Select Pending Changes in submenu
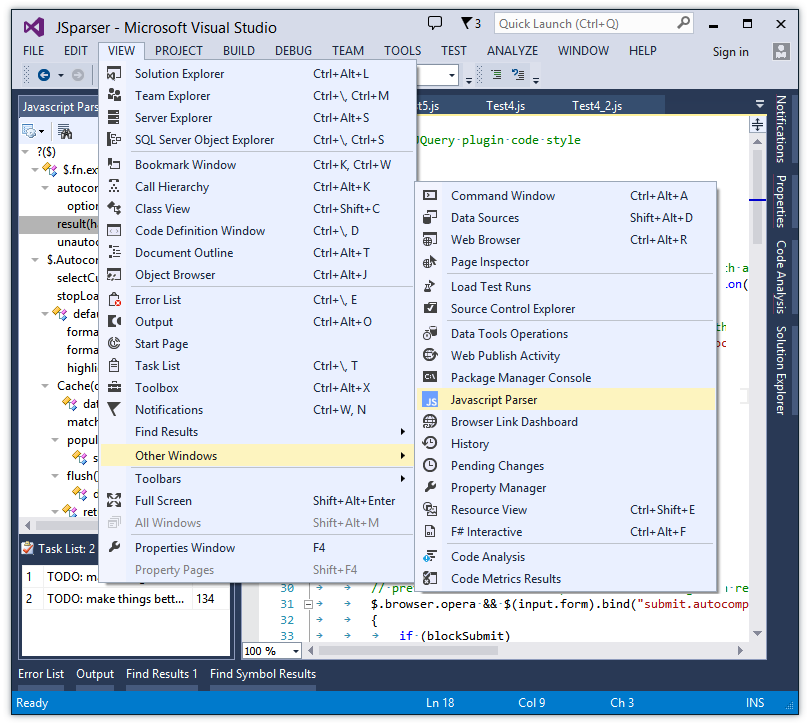The image size is (812, 724). (566, 466)
